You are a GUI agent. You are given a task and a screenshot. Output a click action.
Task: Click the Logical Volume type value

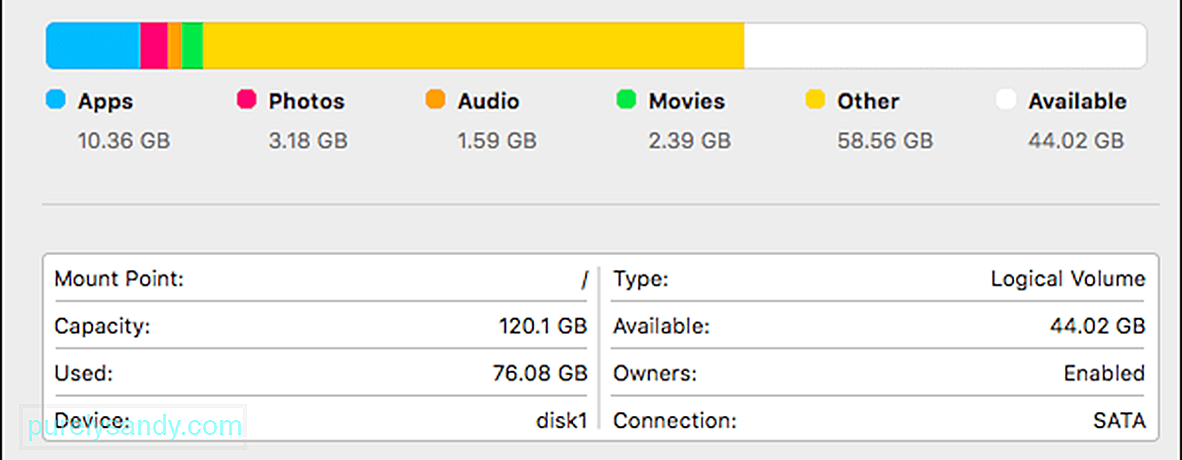1068,280
